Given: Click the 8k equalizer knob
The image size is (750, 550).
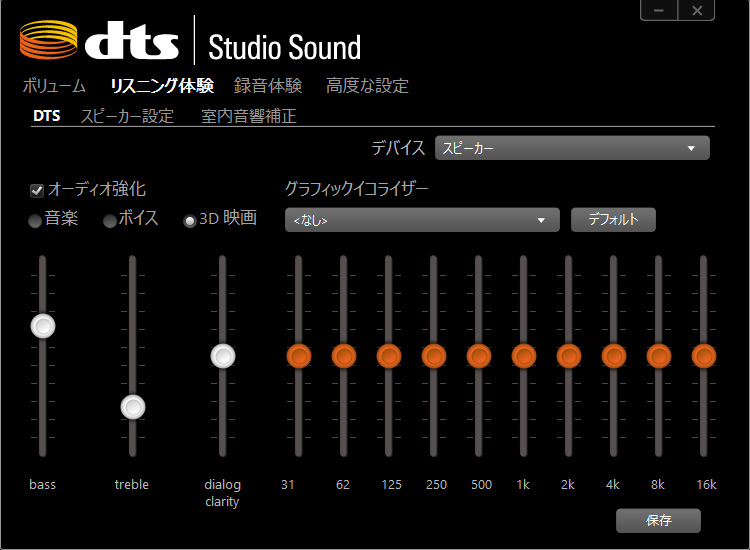Looking at the screenshot, I should pyautogui.click(x=659, y=356).
